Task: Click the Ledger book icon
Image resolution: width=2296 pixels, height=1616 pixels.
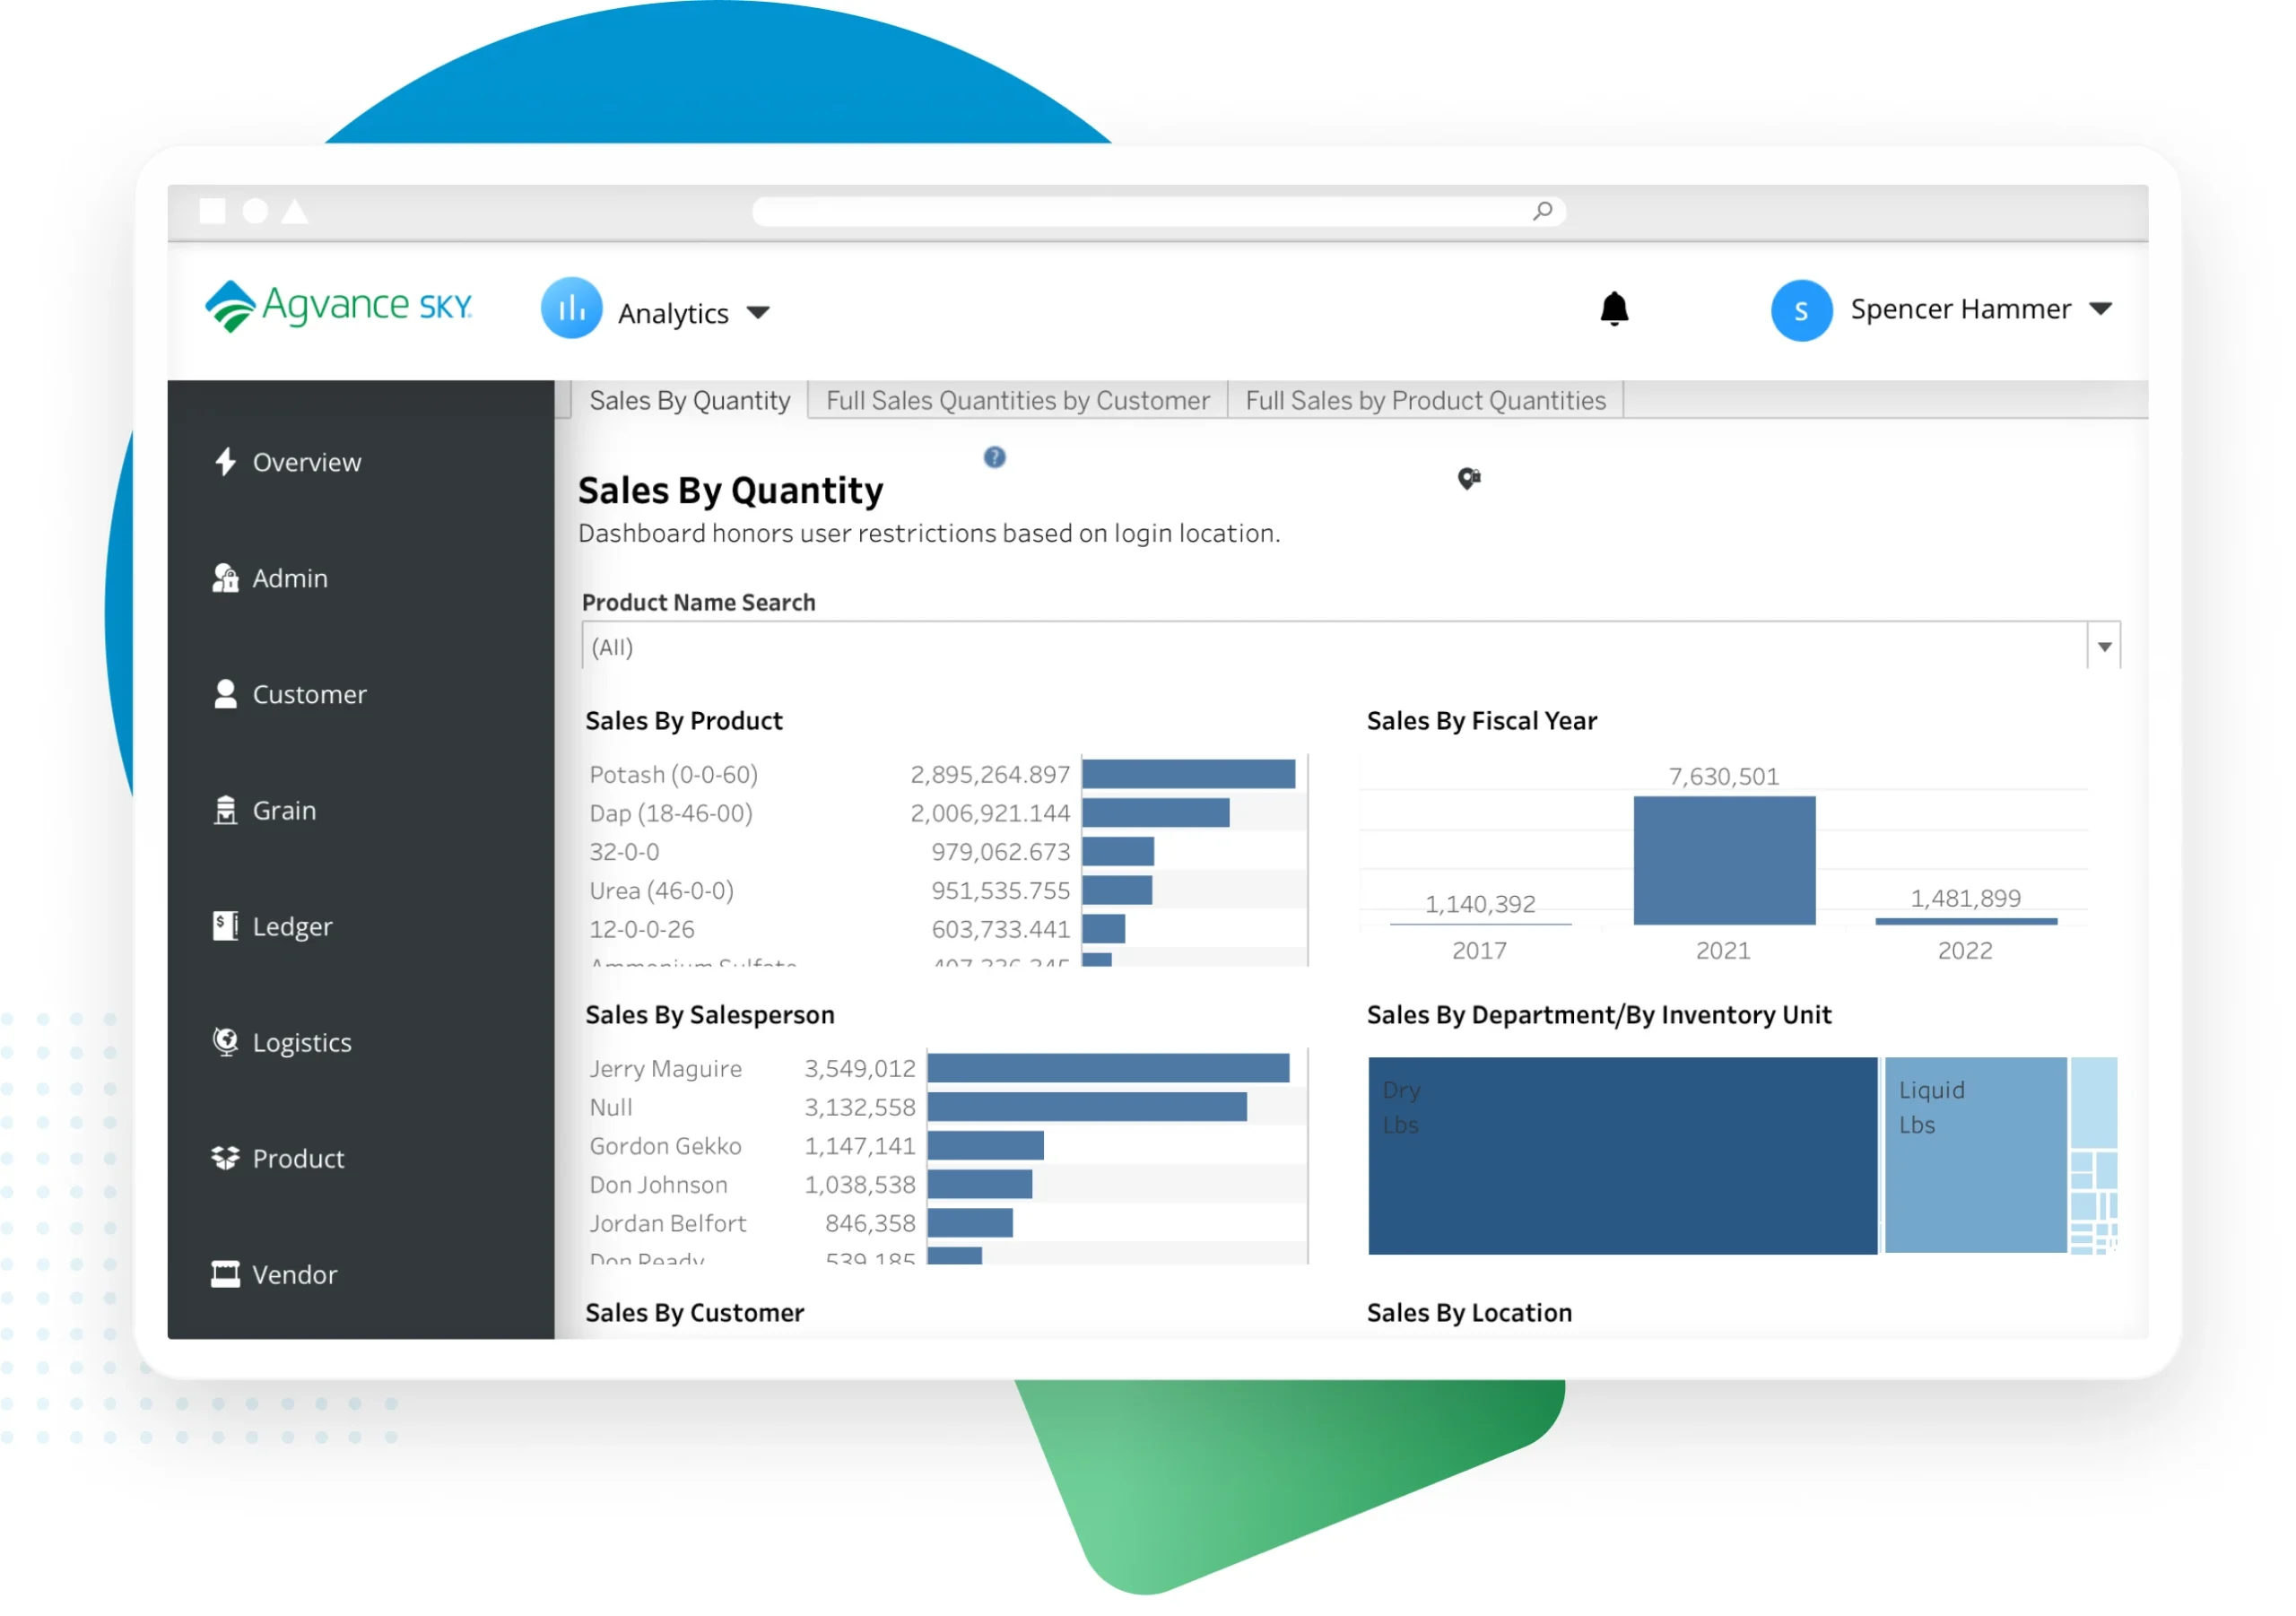Action: (225, 926)
